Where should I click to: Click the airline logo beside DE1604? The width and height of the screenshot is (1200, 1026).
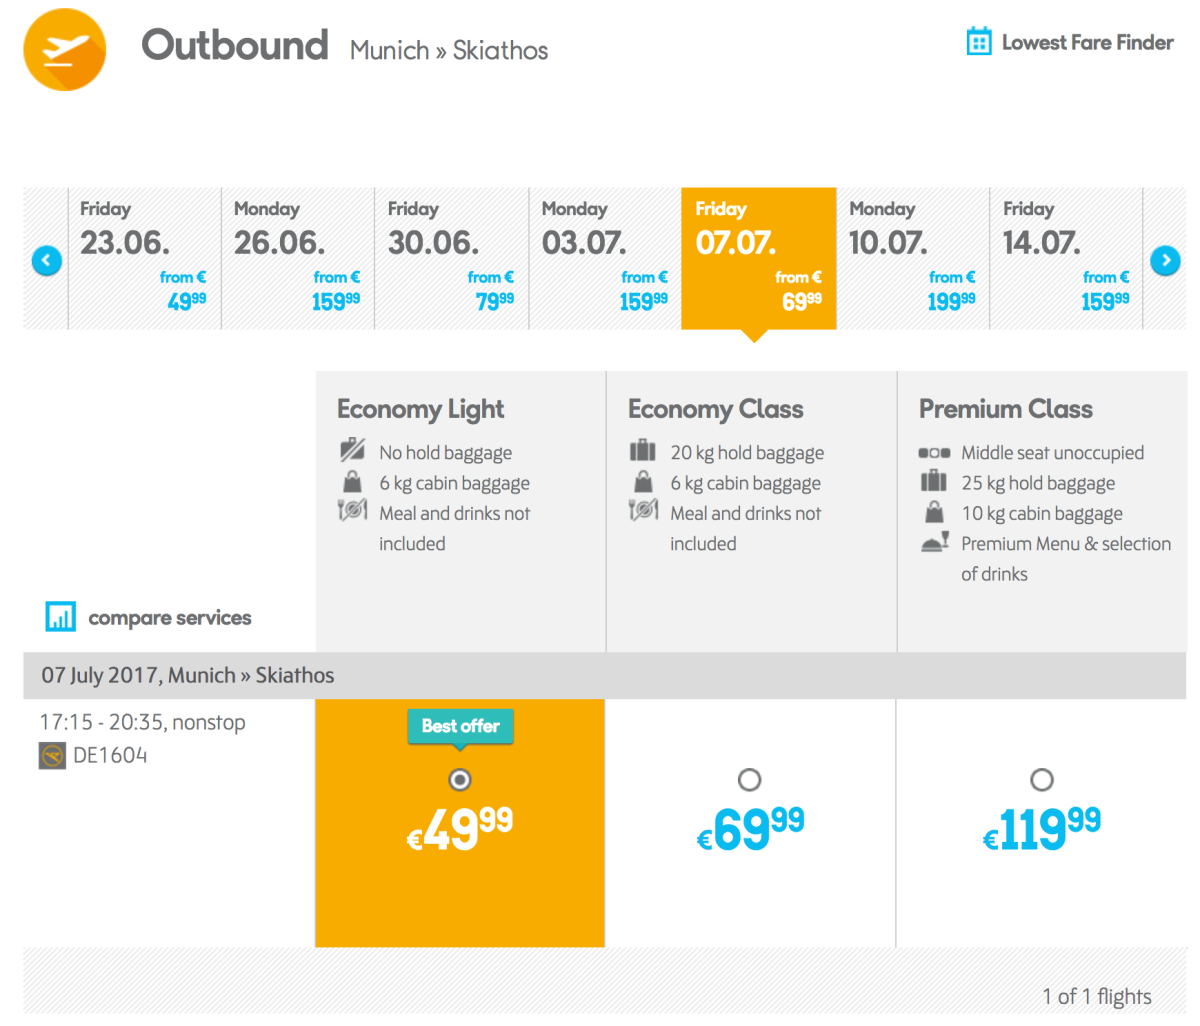[x=52, y=756]
